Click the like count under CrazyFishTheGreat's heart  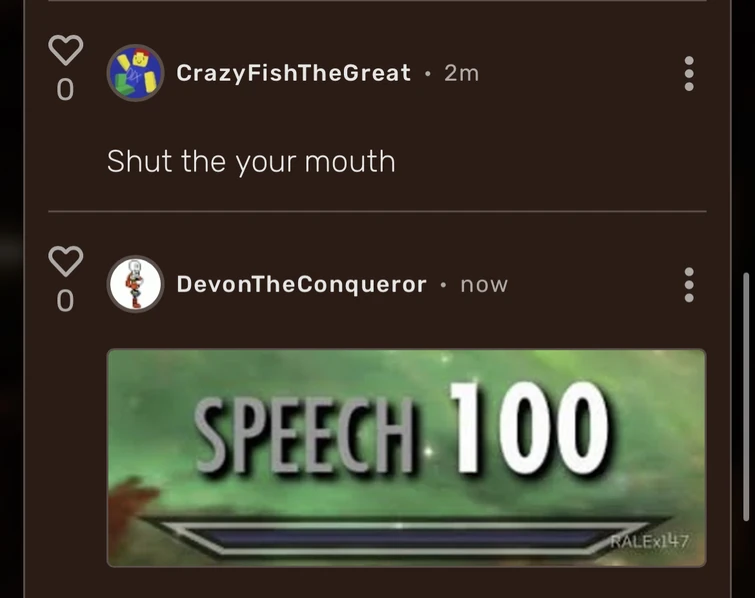point(65,90)
